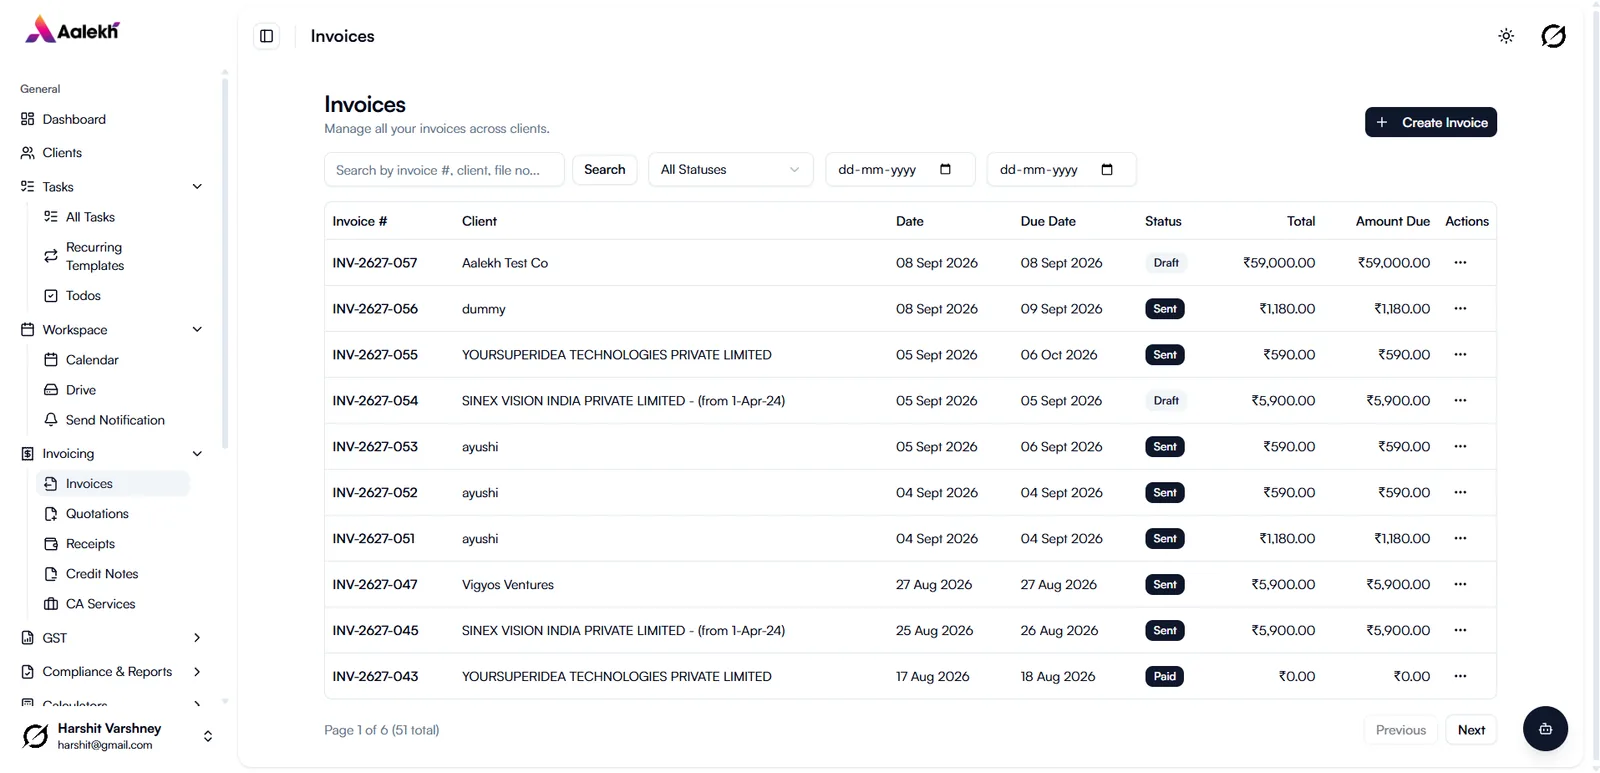Open actions menu for INV-2627-057
This screenshot has height=773, width=1600.
click(x=1460, y=263)
